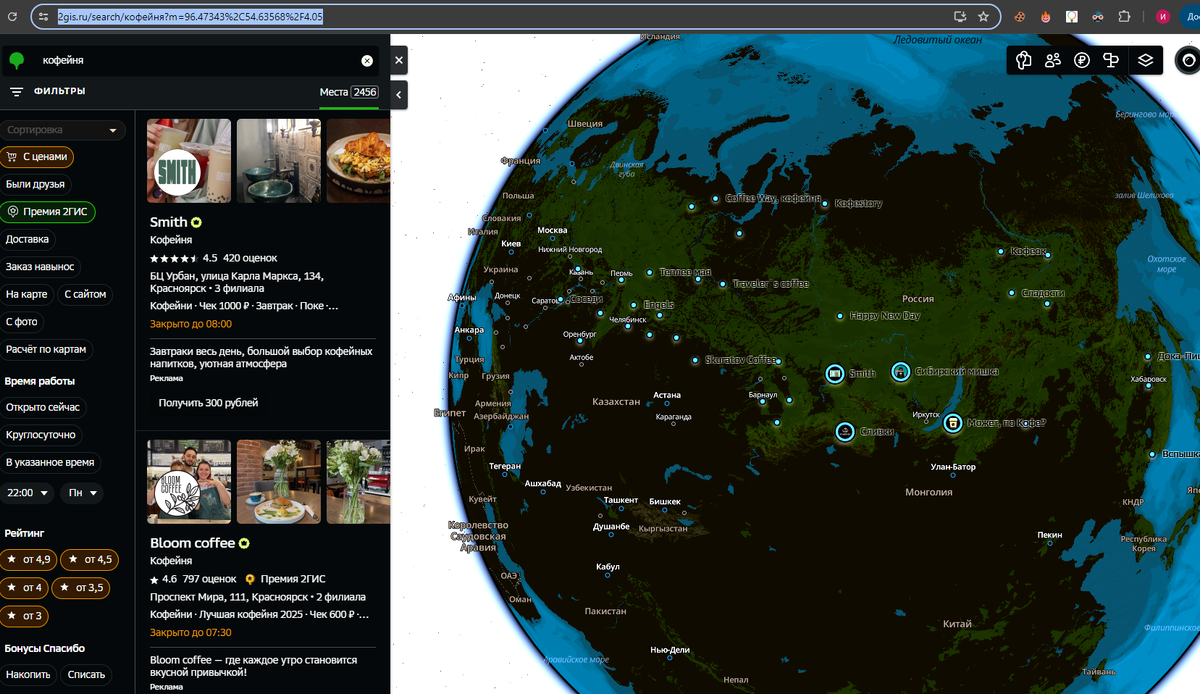The height and width of the screenshot is (694, 1200).
Task: Click the Списать bonus button
Action: [86, 674]
